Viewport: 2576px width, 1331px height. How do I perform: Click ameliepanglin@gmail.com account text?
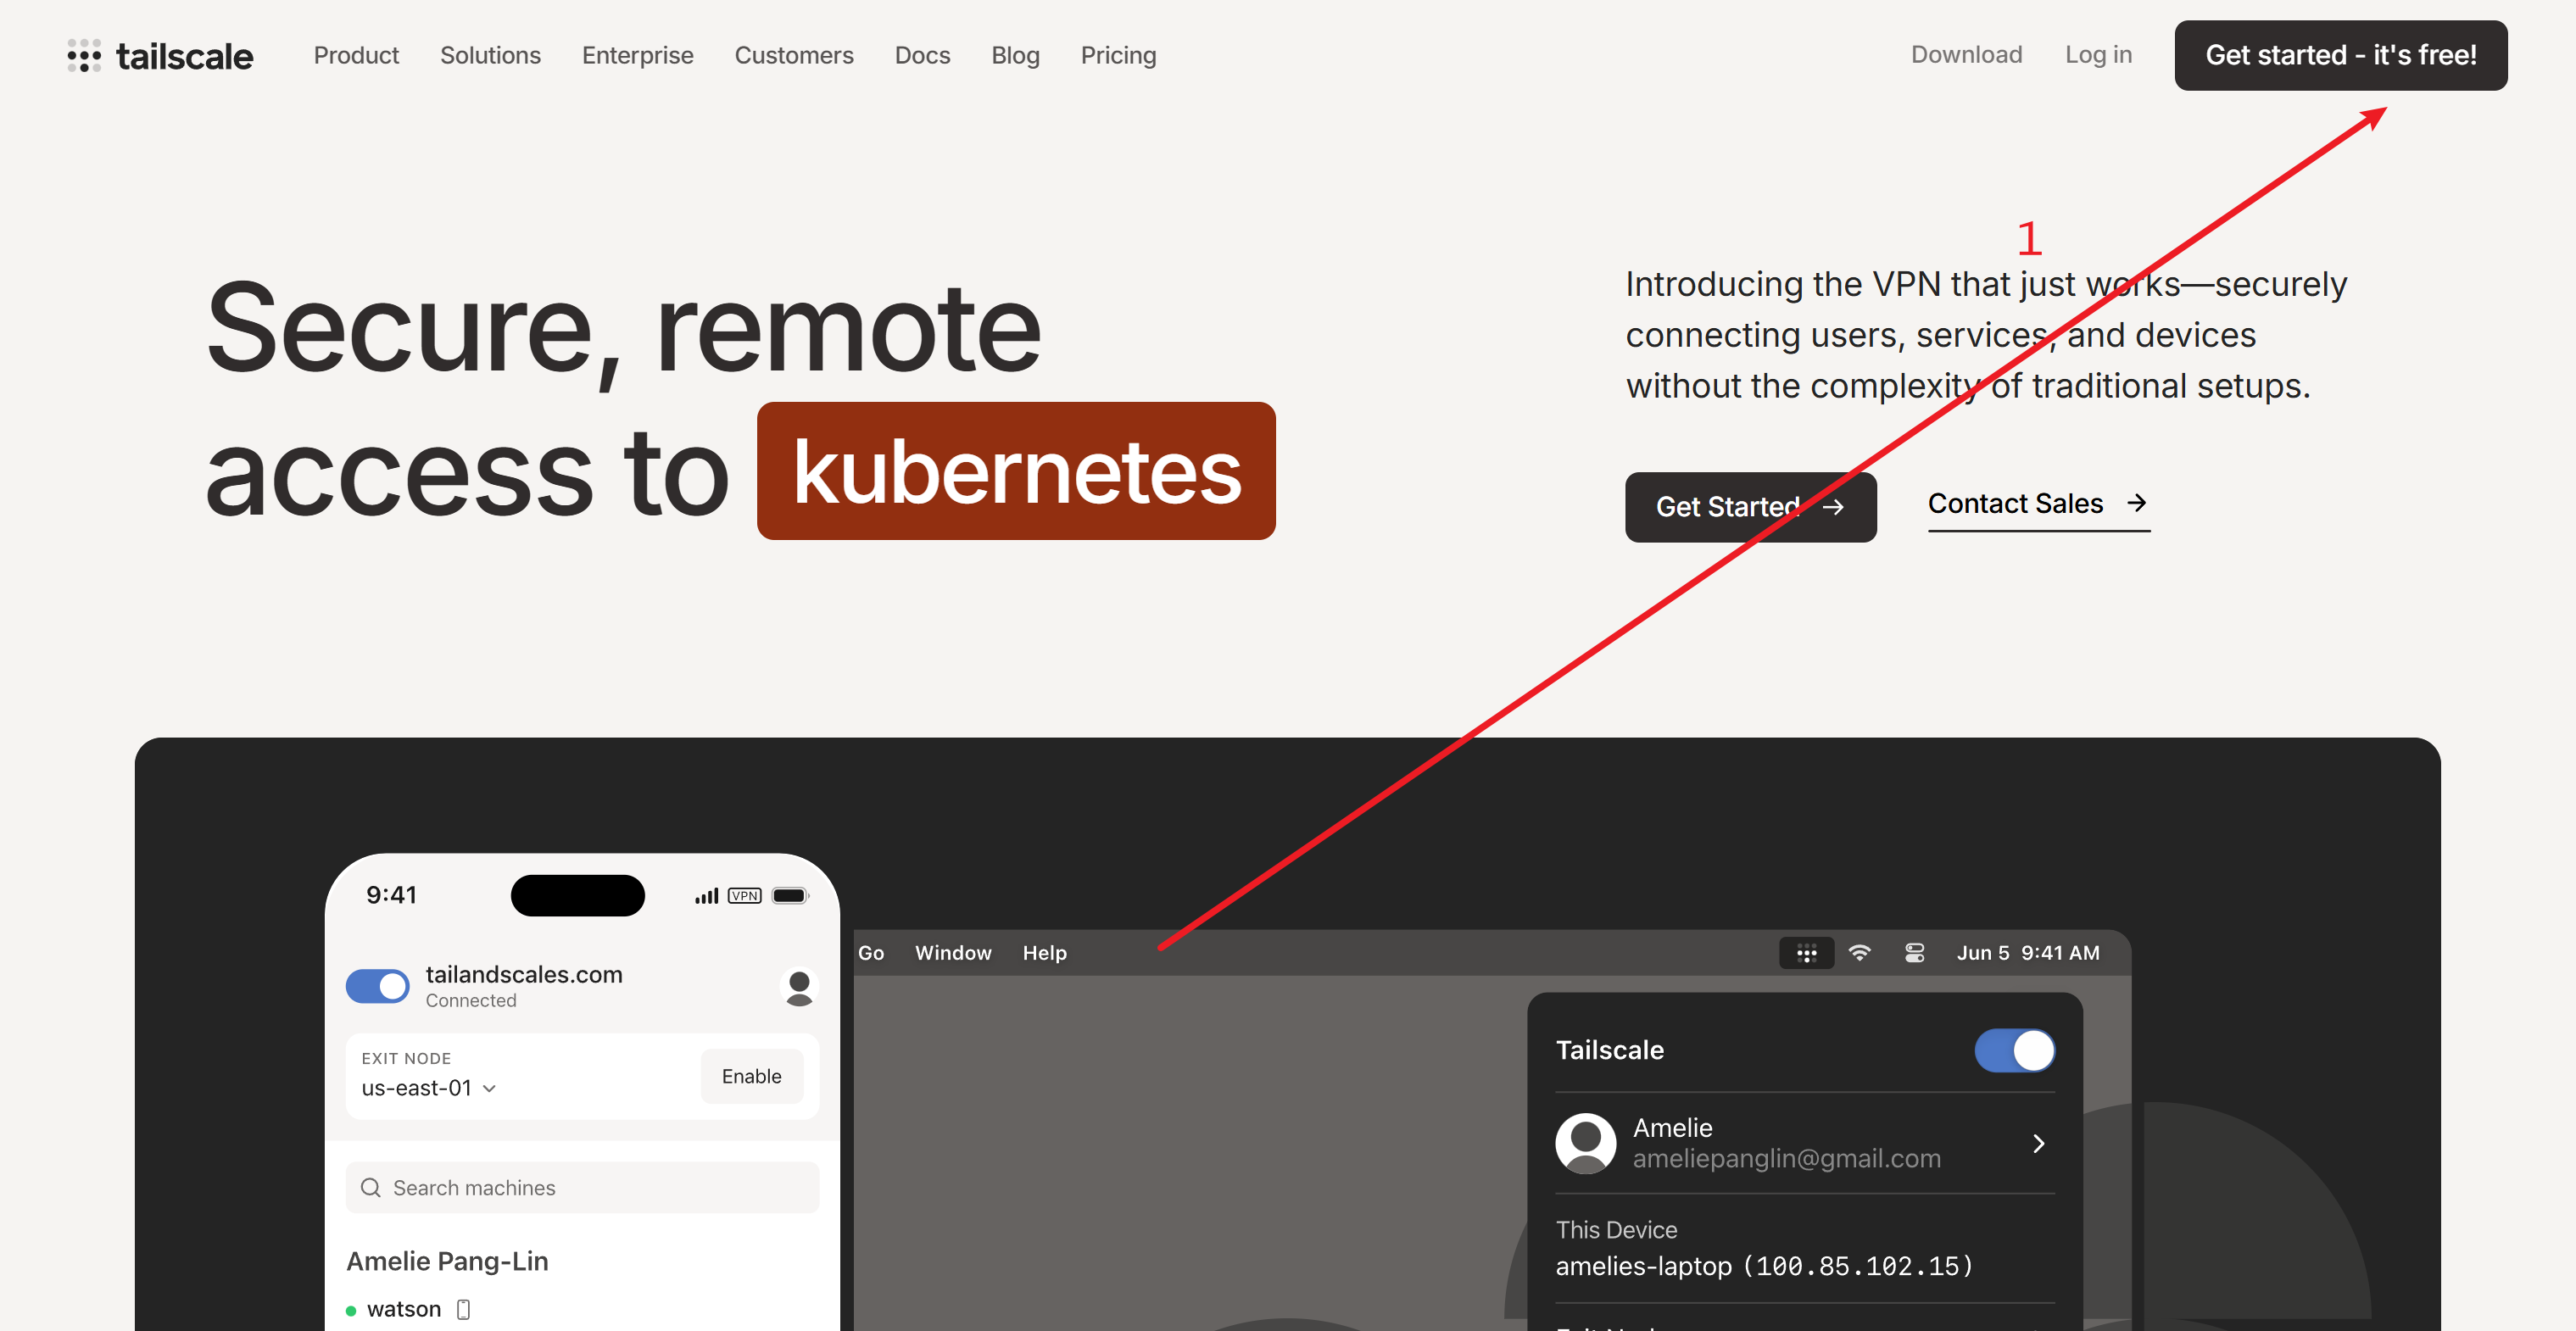pos(1786,1158)
